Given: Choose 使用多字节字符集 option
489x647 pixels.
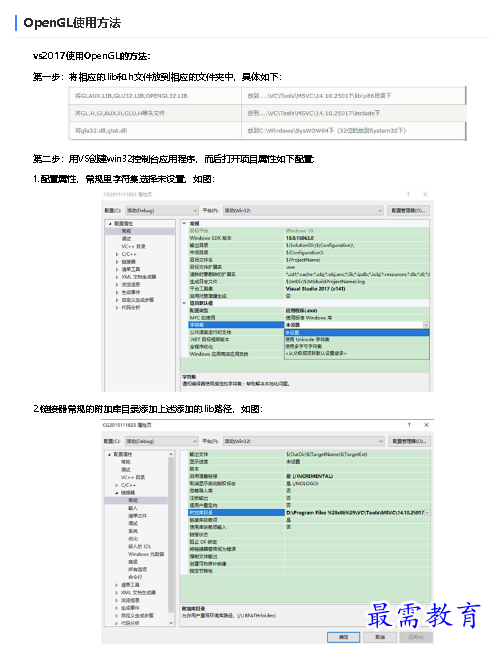Looking at the screenshot, I should (x=357, y=346).
